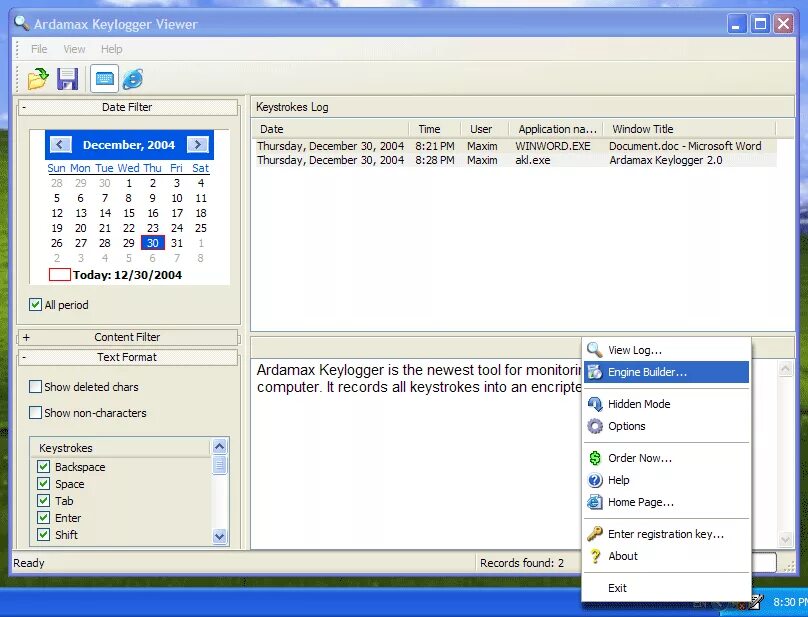The width and height of the screenshot is (808, 617).
Task: Uncheck the Shift keystroke checkbox
Action: click(43, 535)
